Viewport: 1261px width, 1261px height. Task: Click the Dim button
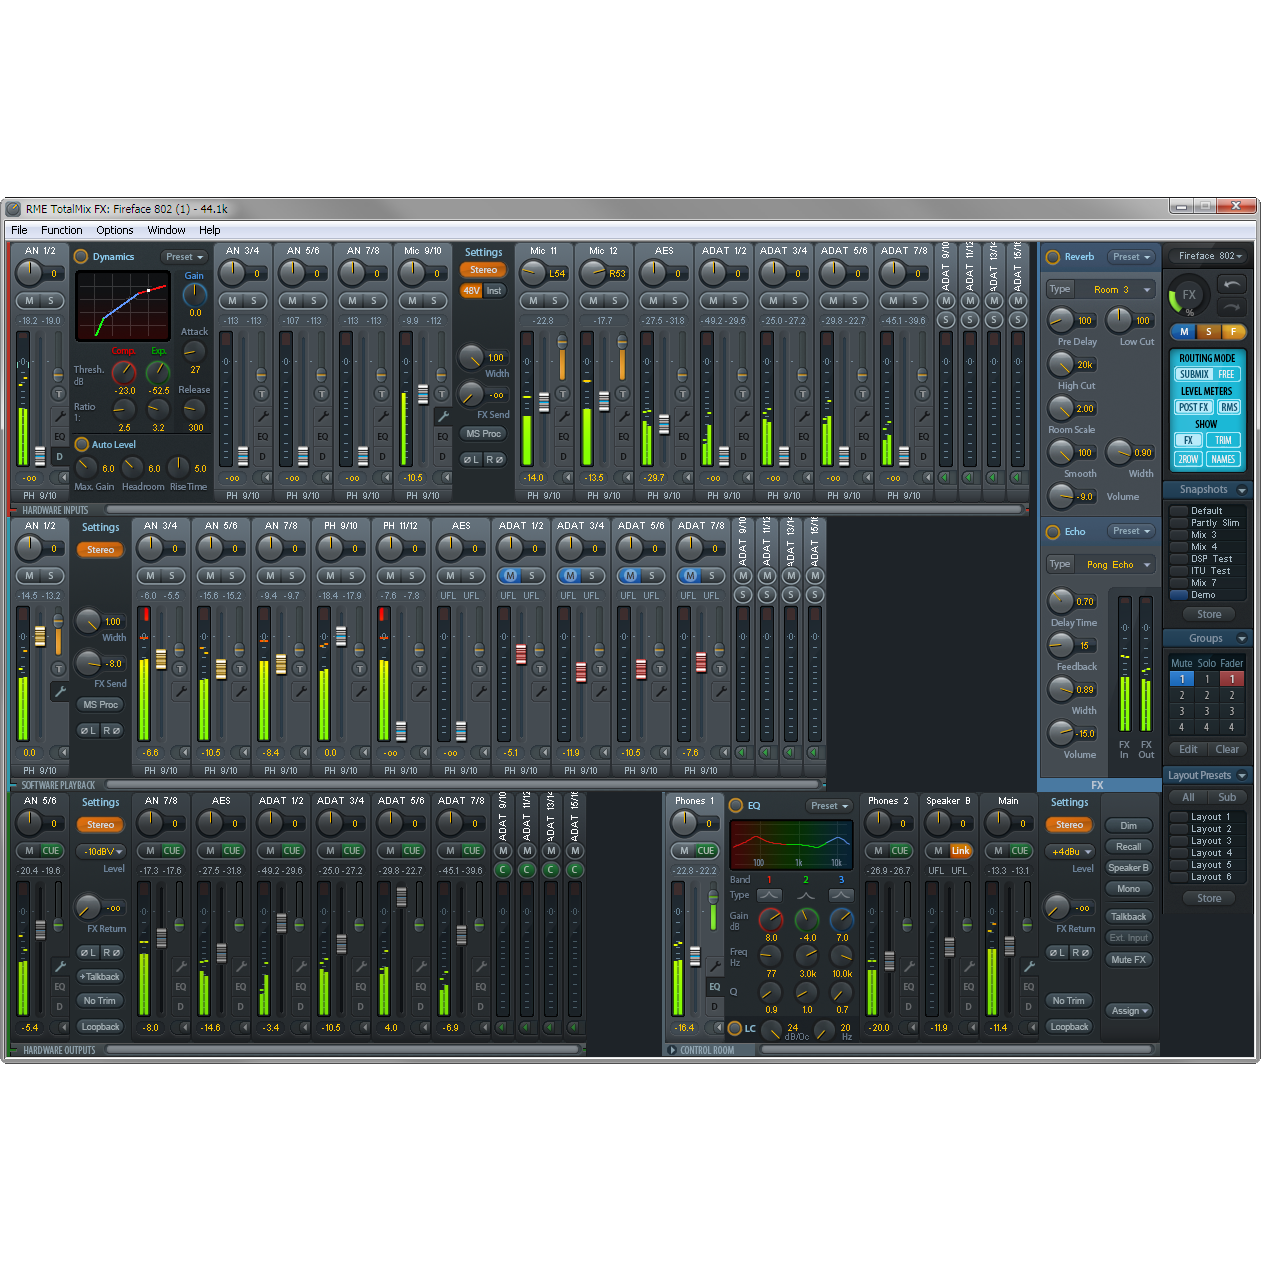1128,826
